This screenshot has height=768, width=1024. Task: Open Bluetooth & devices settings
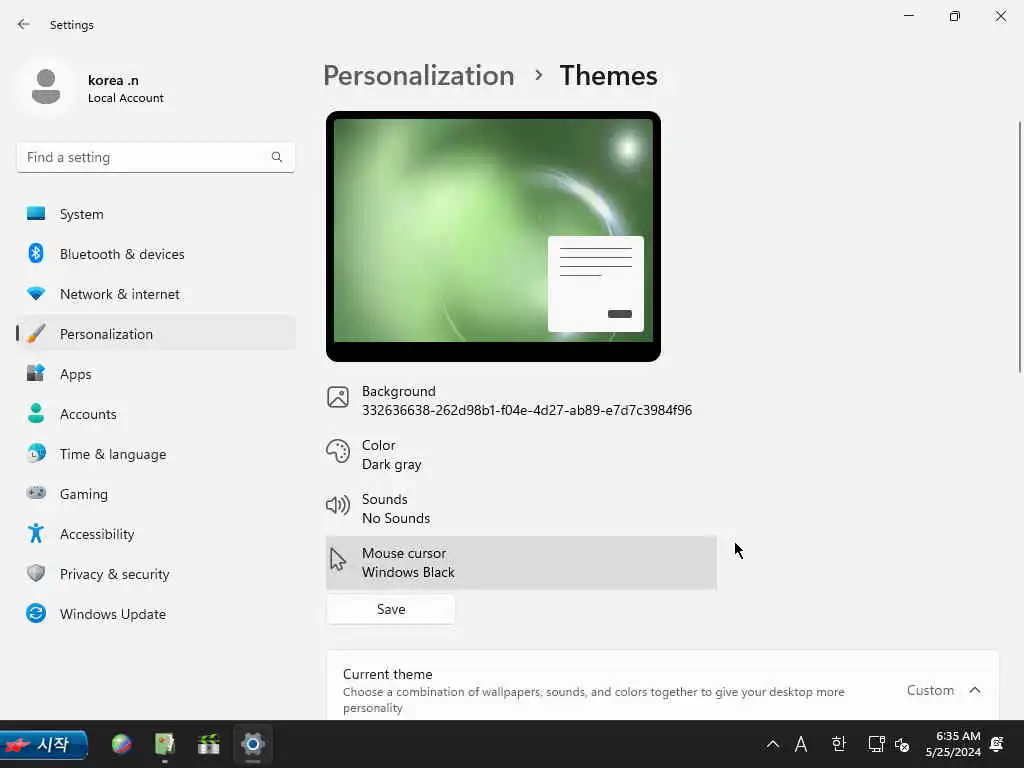click(x=155, y=254)
